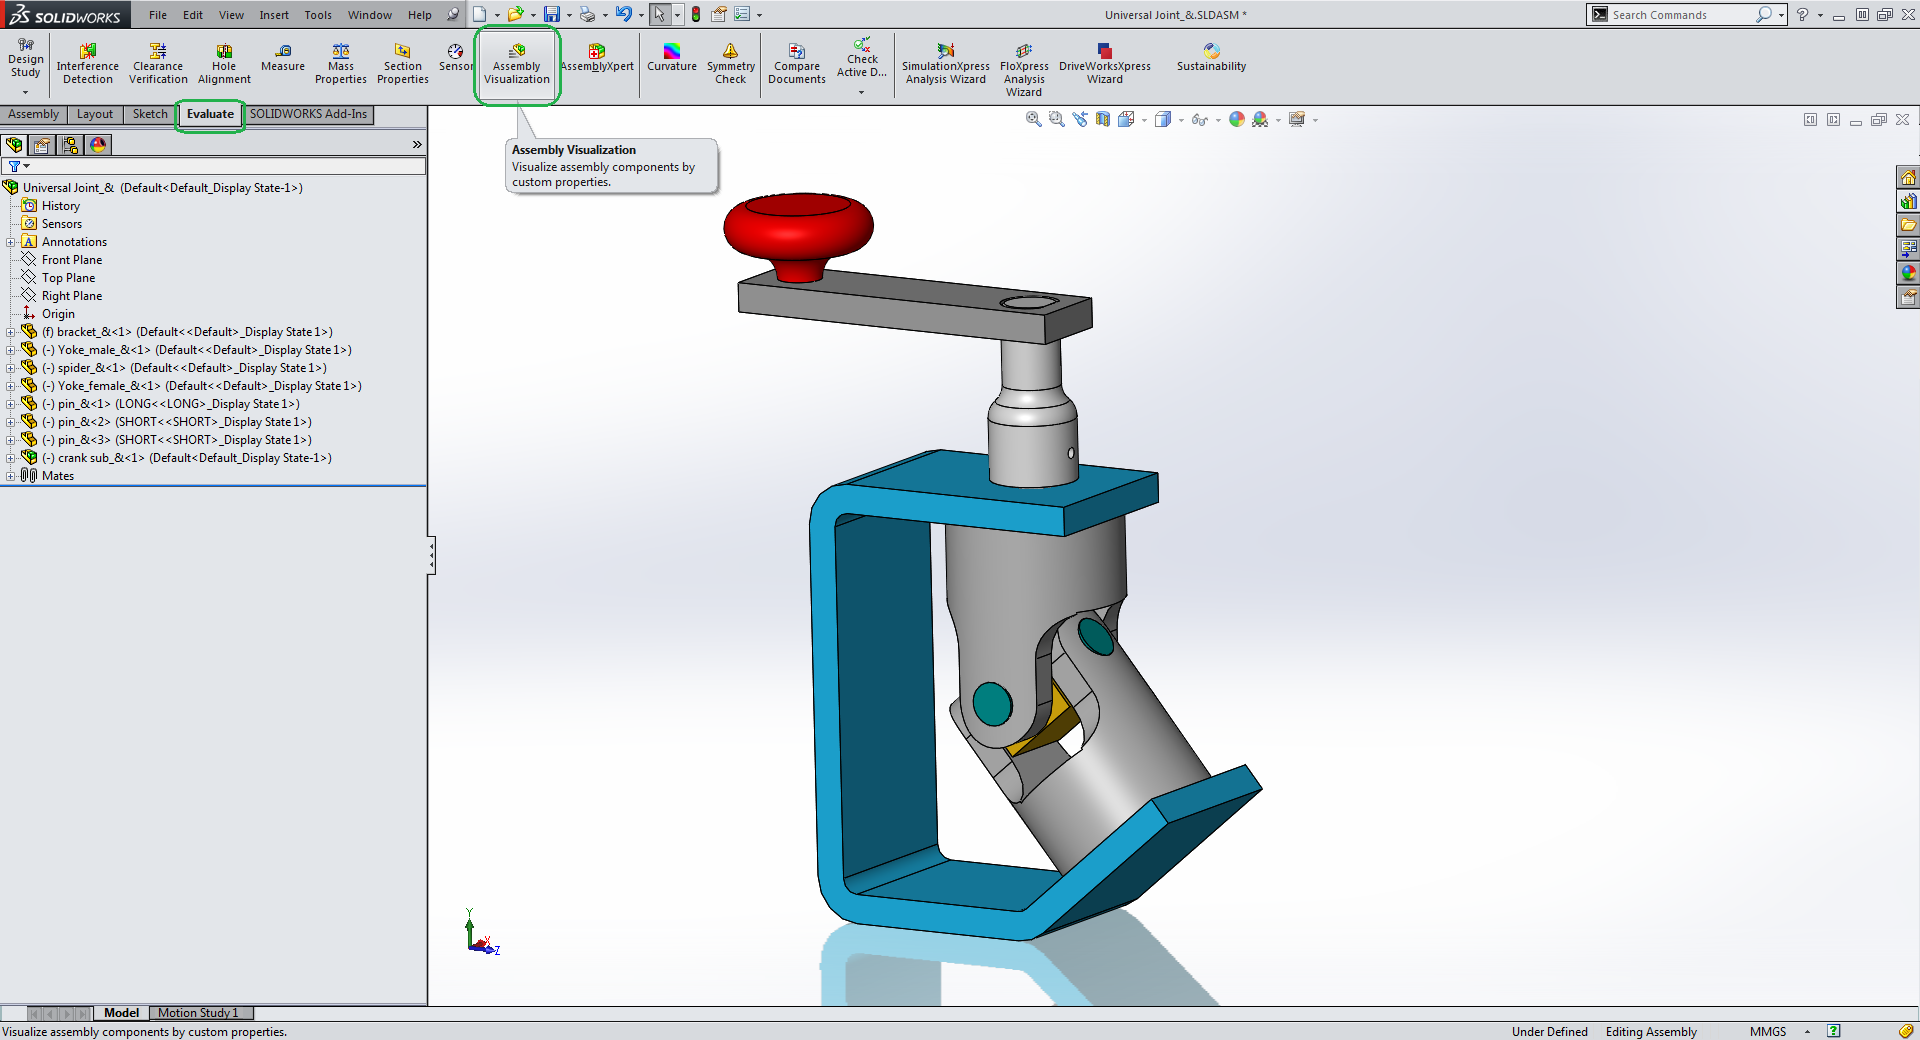Toggle the Curvature display

pos(671,58)
